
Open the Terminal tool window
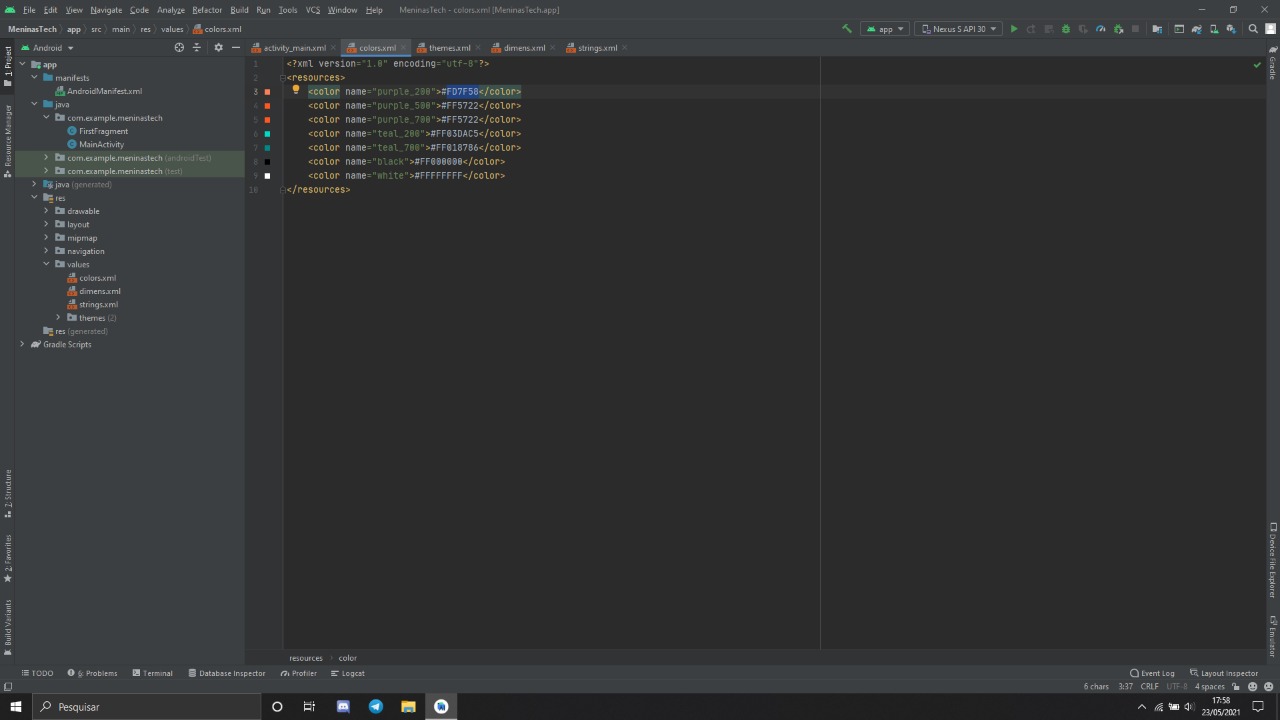point(153,673)
